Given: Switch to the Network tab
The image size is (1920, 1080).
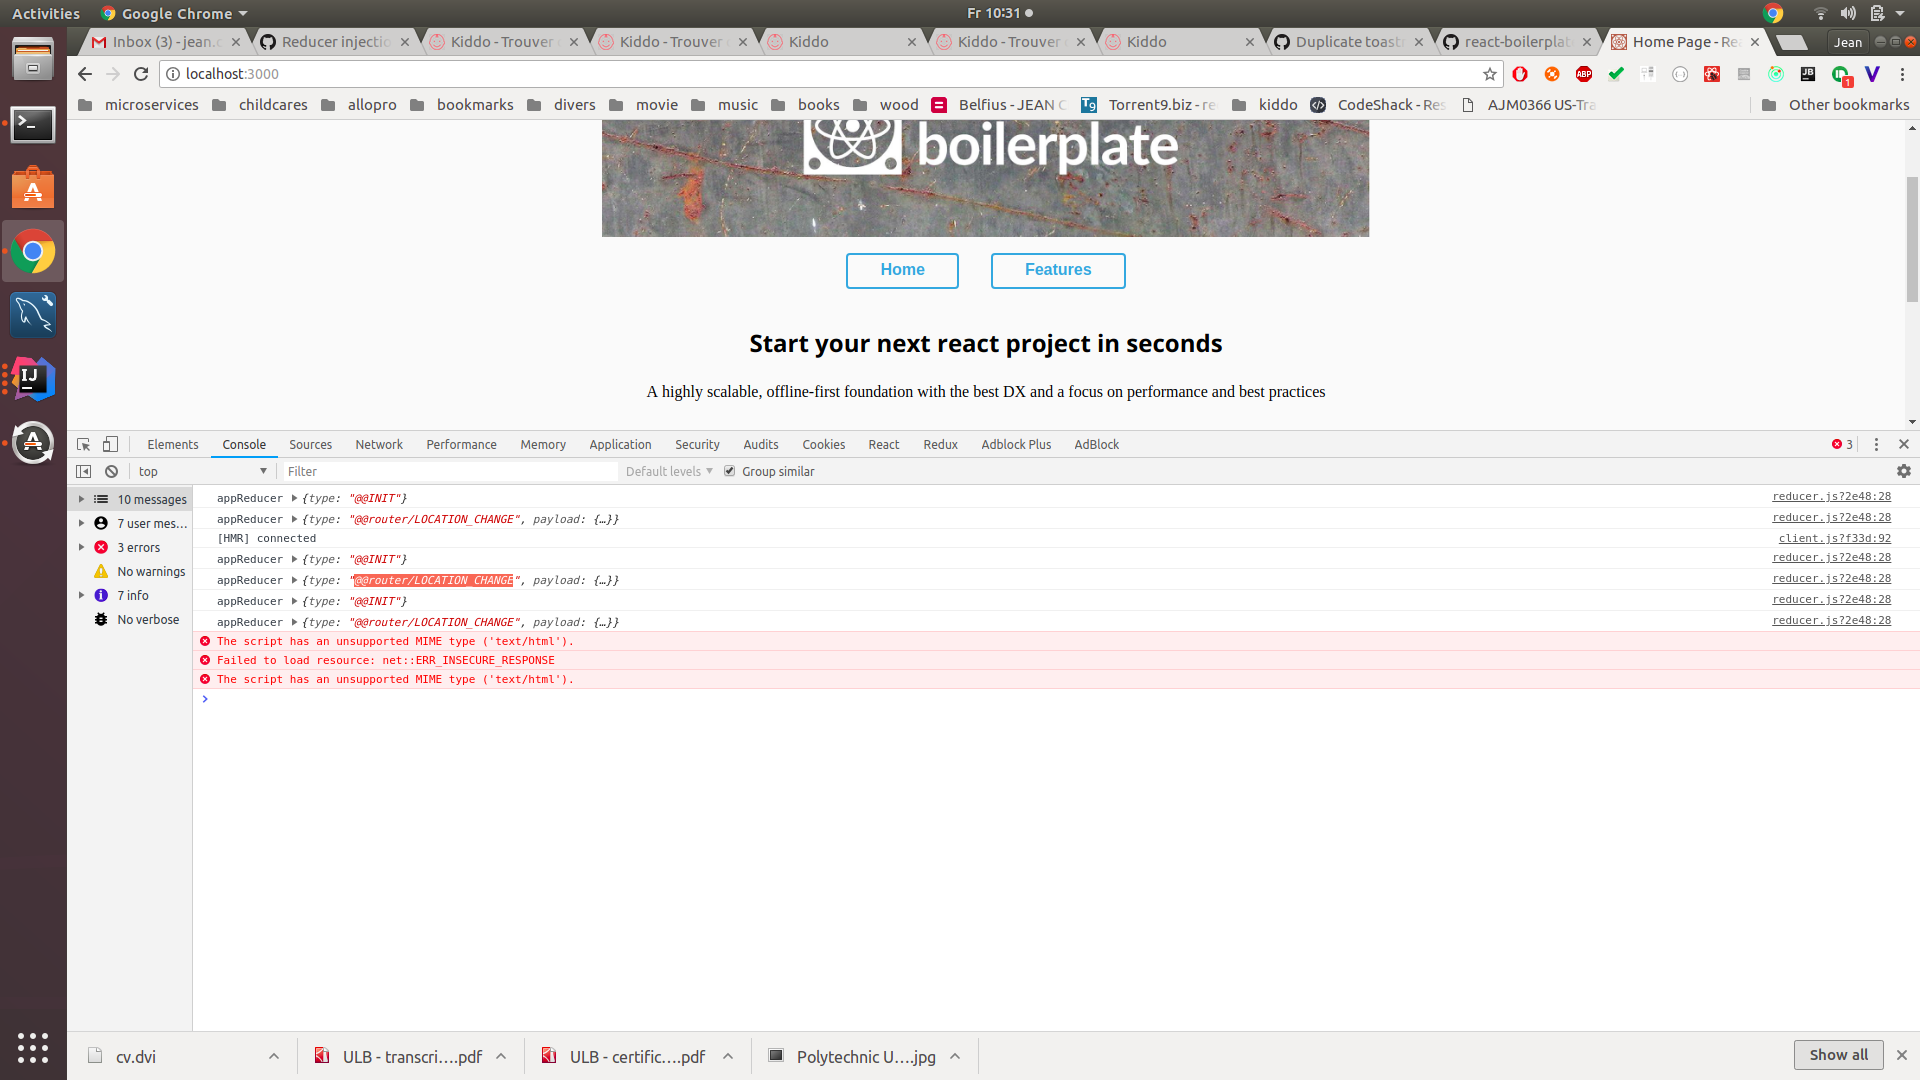Looking at the screenshot, I should pos(379,444).
